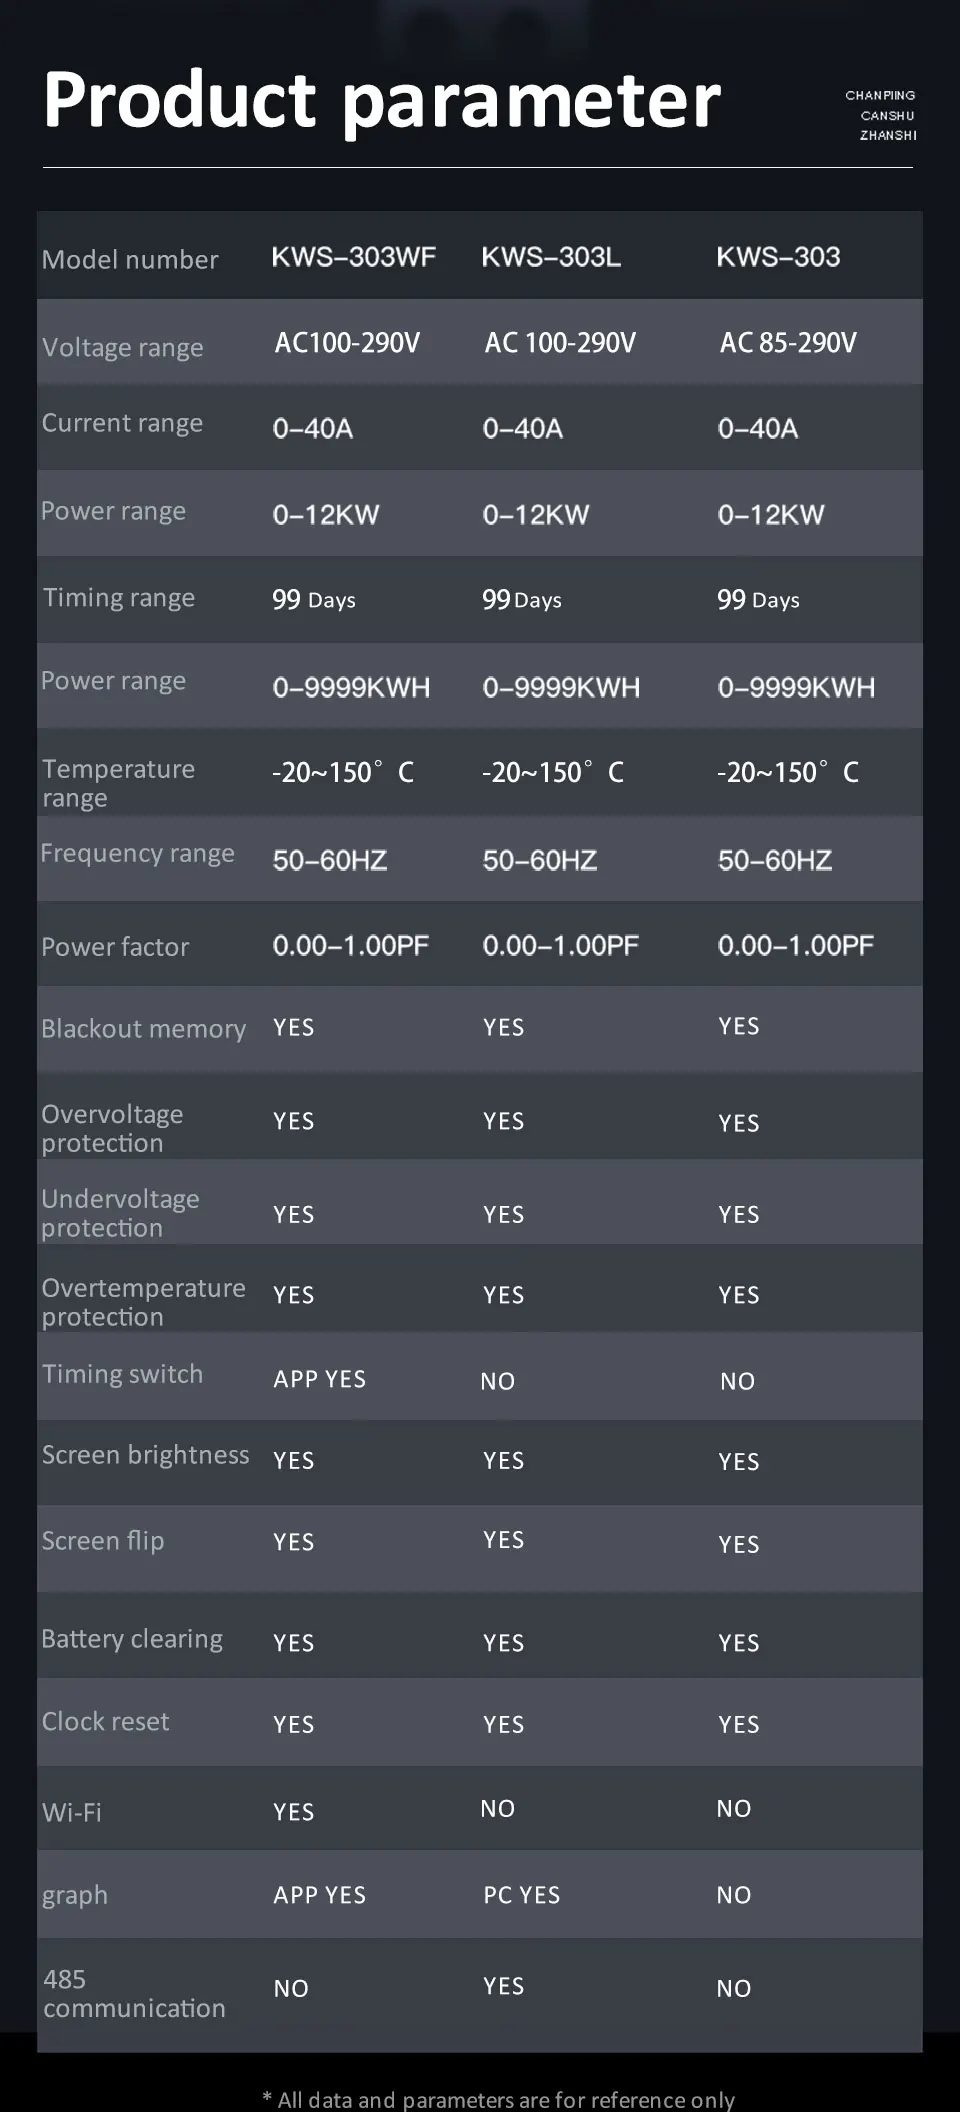Select the 'Battery clearing' row label
The width and height of the screenshot is (960, 2112).
click(132, 1639)
